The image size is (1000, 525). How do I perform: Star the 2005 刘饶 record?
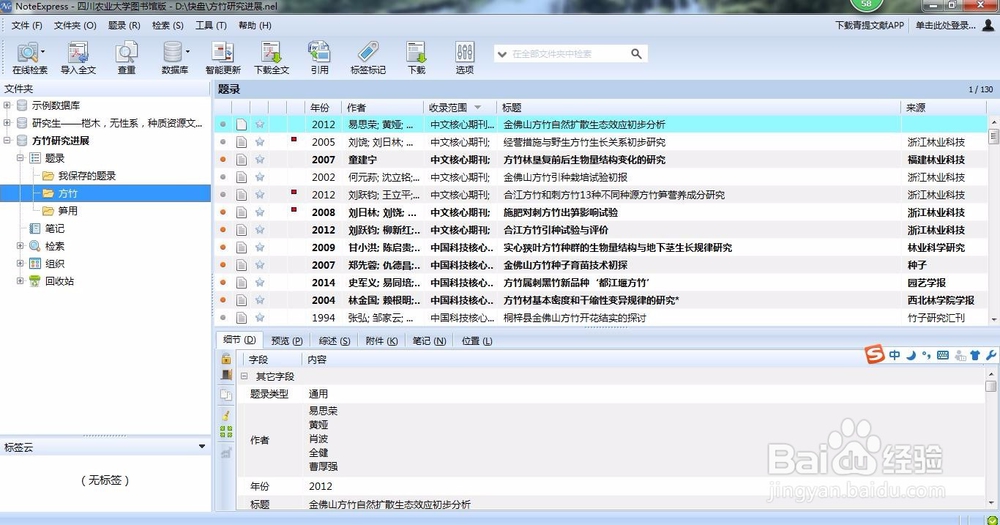click(x=260, y=142)
